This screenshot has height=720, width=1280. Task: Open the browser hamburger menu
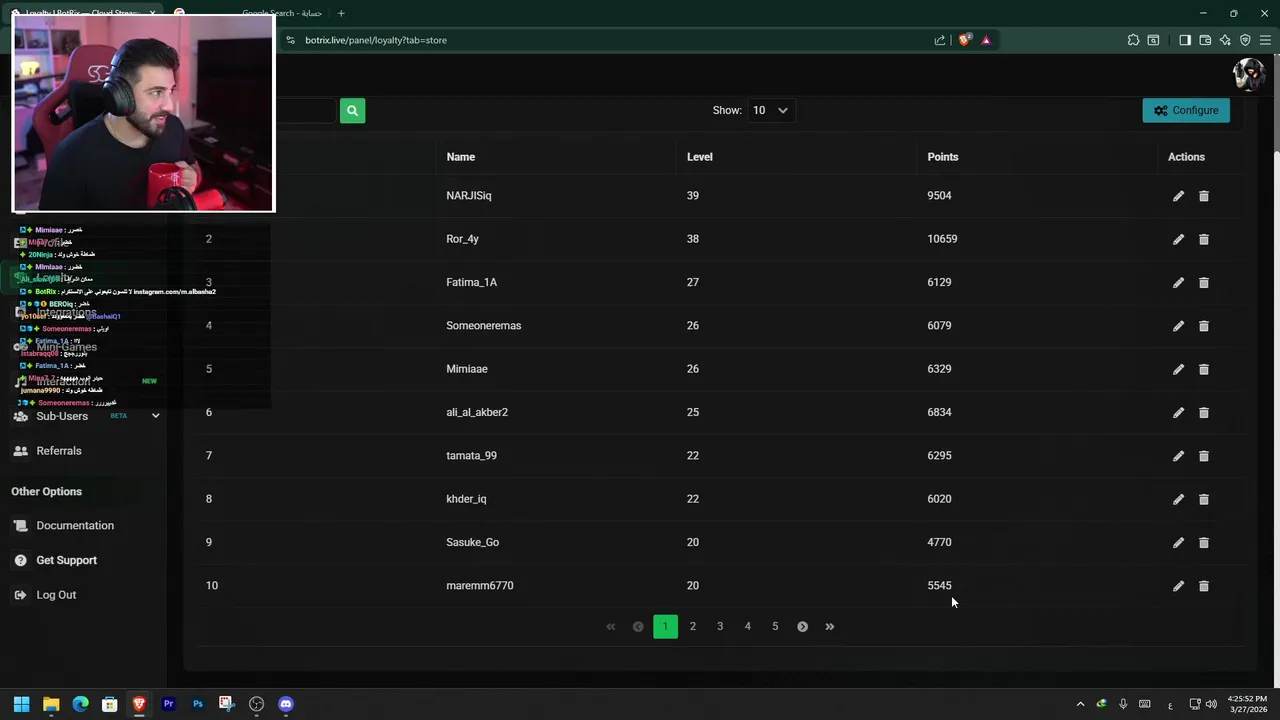1265,40
